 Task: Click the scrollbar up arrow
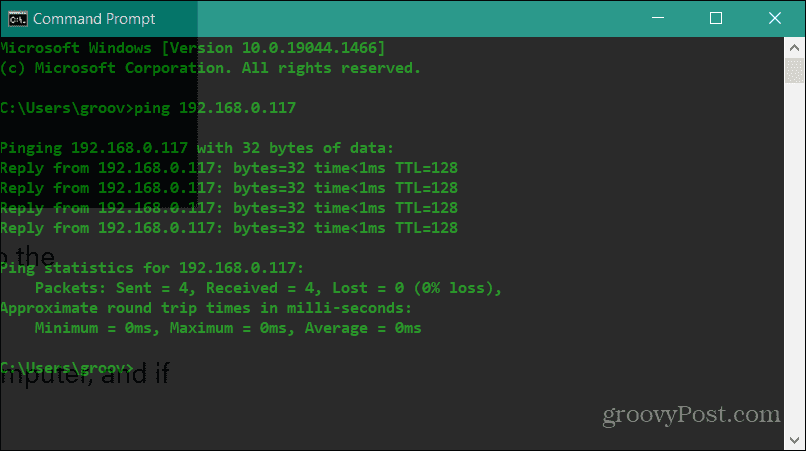tap(794, 46)
